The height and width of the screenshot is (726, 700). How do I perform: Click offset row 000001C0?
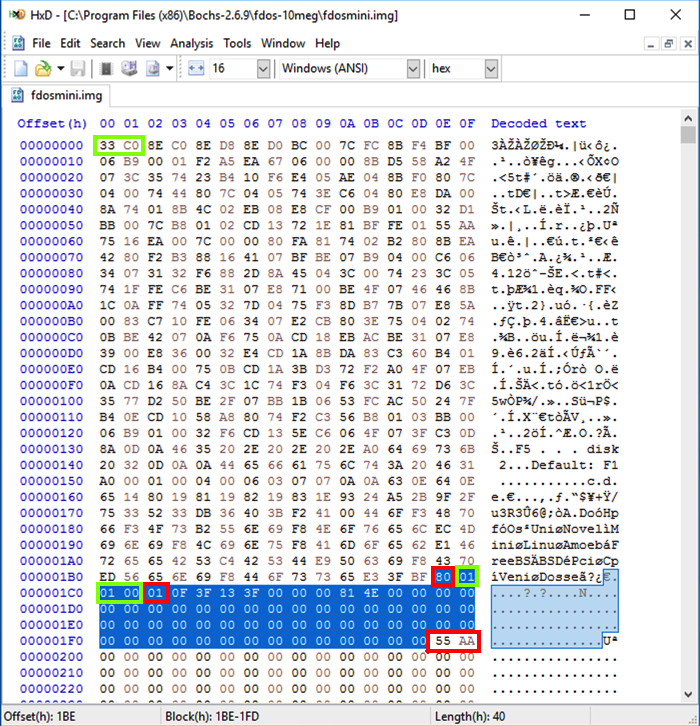point(51,593)
